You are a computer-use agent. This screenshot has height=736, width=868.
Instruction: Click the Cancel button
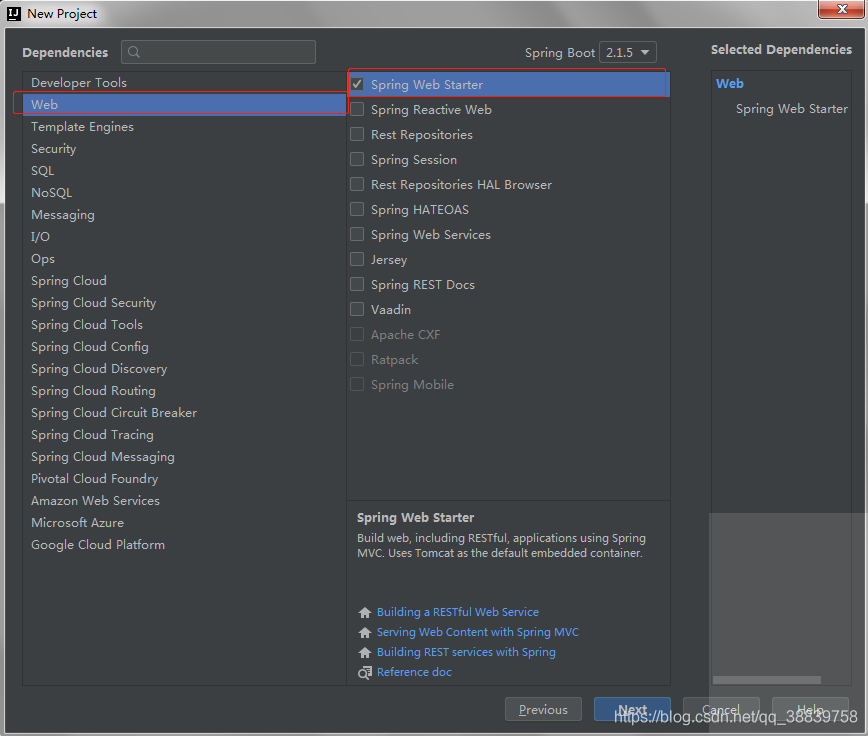tap(721, 709)
